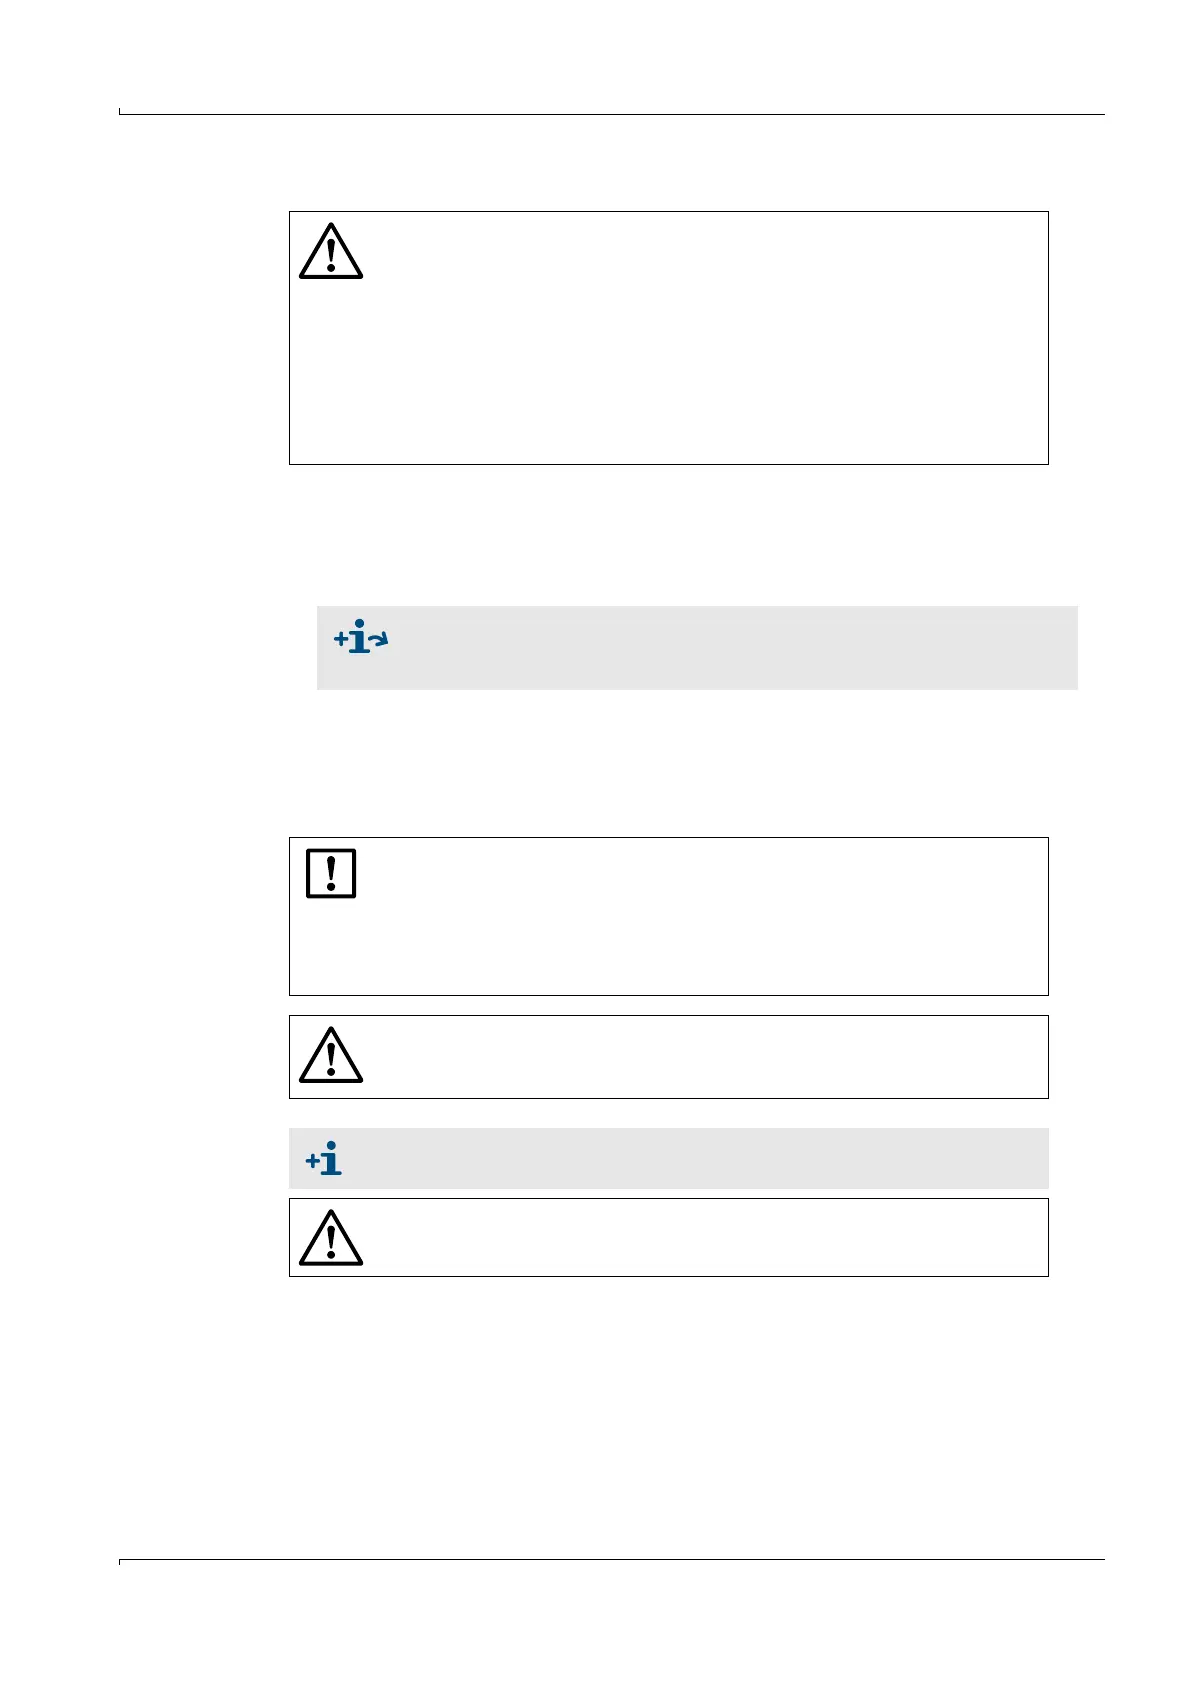1190x1684 pixels.
Task: Click the warning triangle in the tallest box
Action: [331, 251]
